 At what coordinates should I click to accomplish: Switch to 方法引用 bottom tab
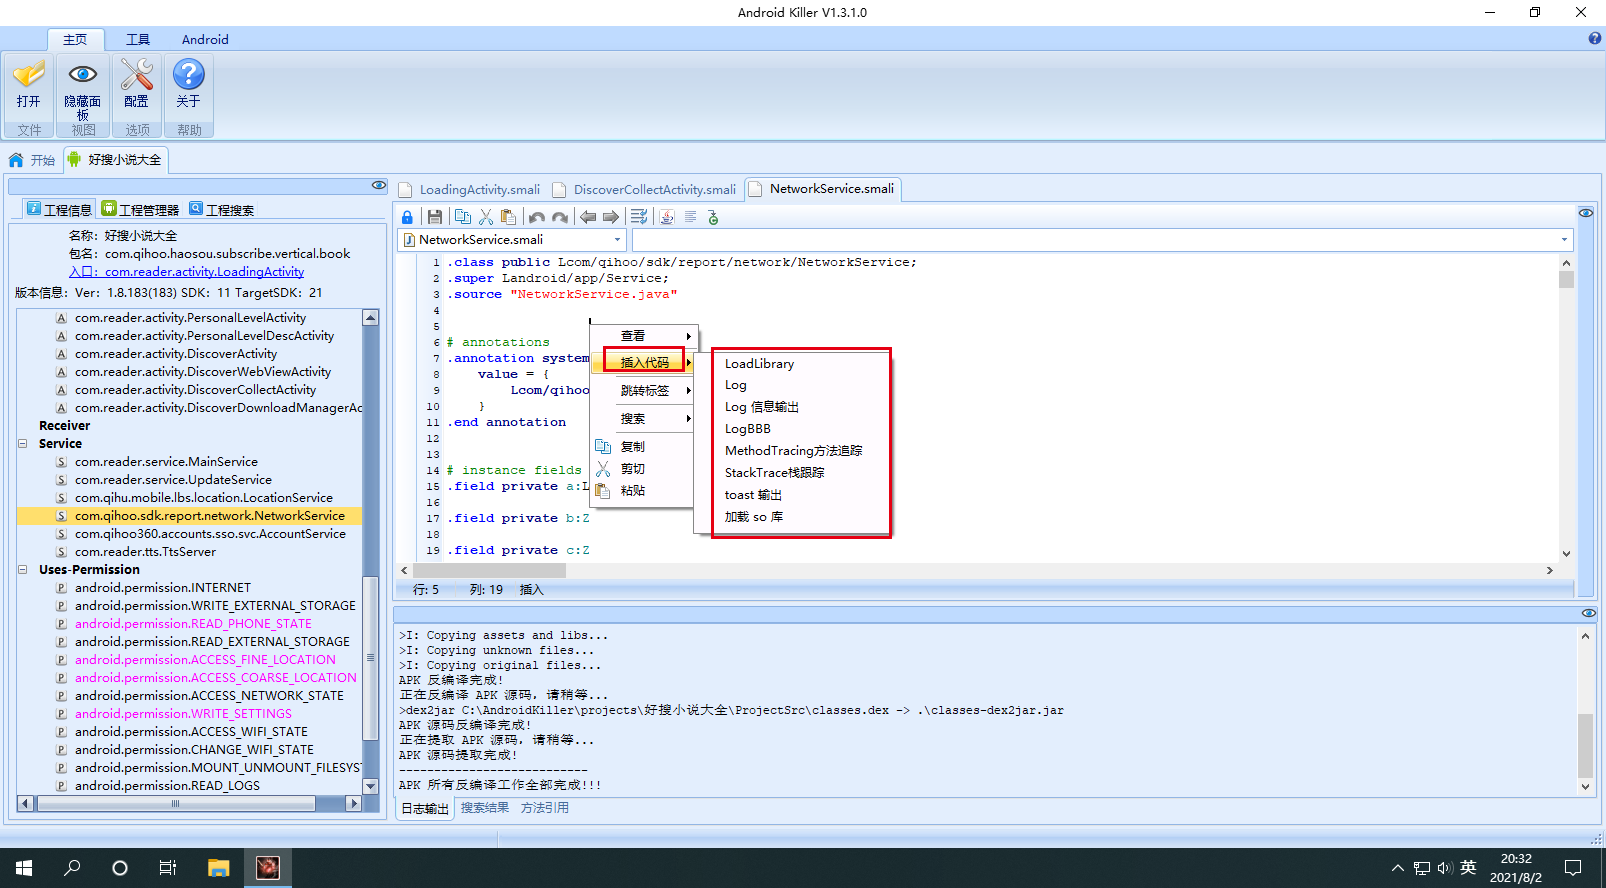coord(545,808)
